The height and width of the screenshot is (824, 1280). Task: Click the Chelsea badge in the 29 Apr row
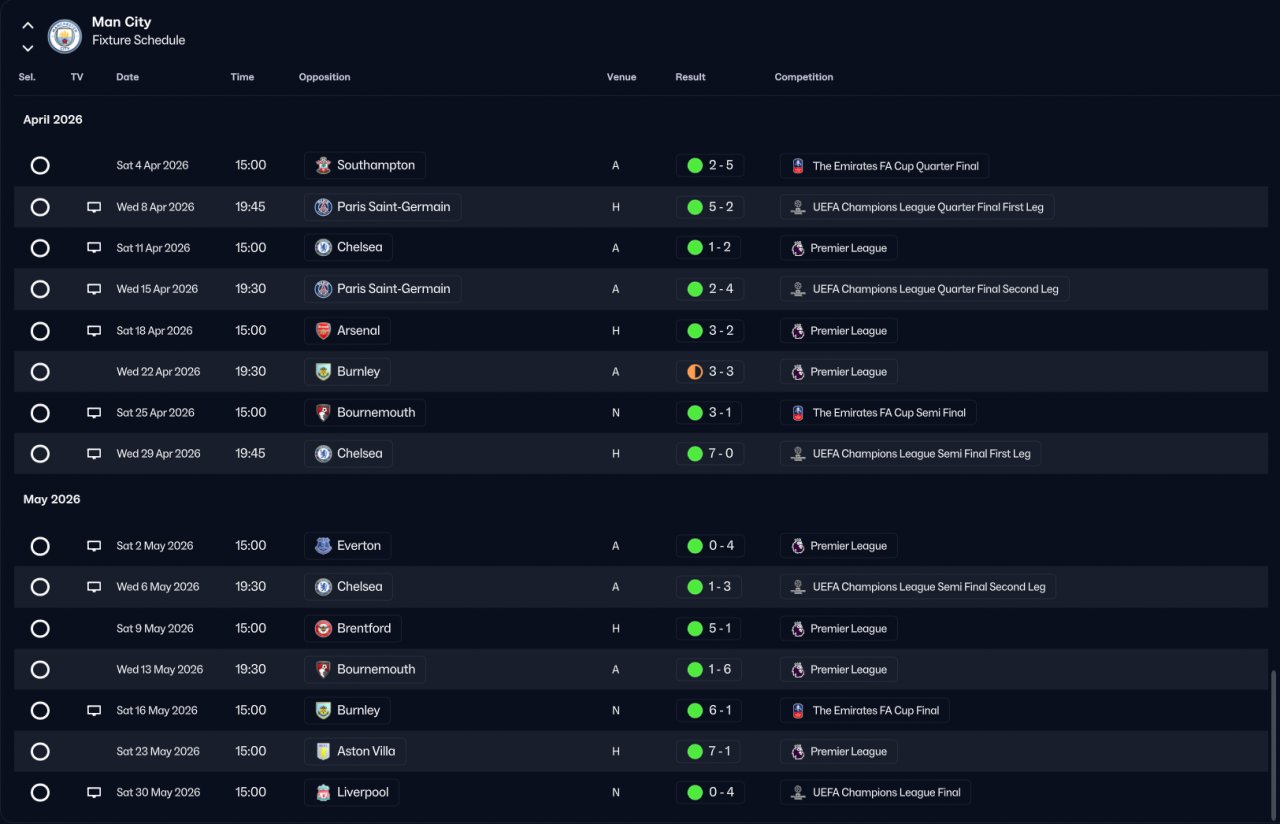(323, 454)
